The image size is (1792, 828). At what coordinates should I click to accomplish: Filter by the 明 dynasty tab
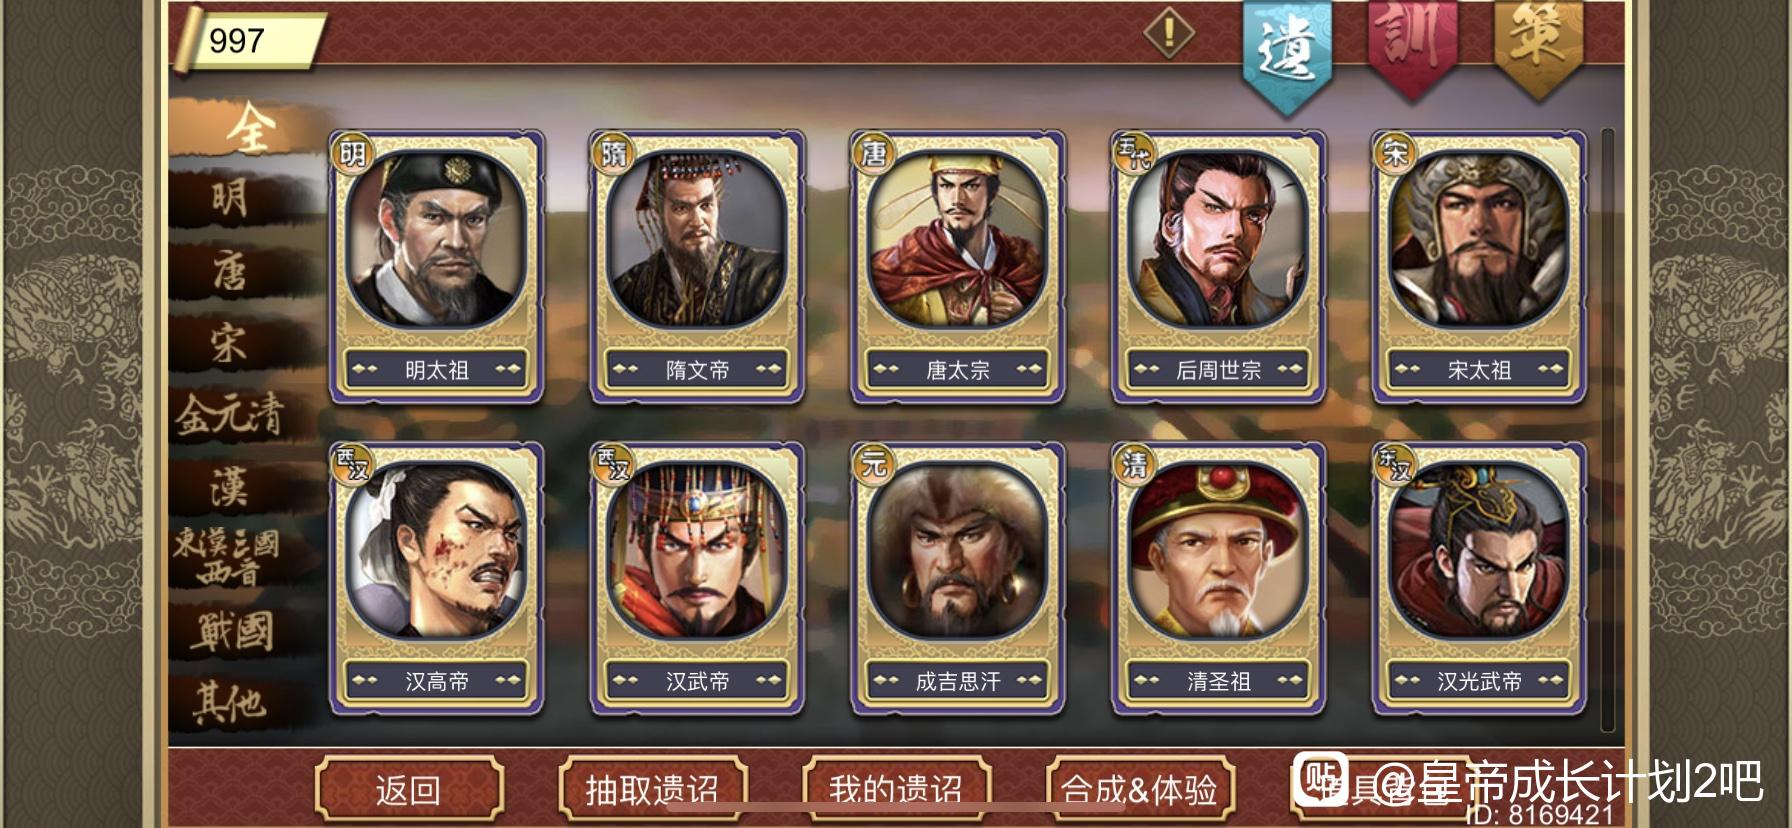[230, 197]
